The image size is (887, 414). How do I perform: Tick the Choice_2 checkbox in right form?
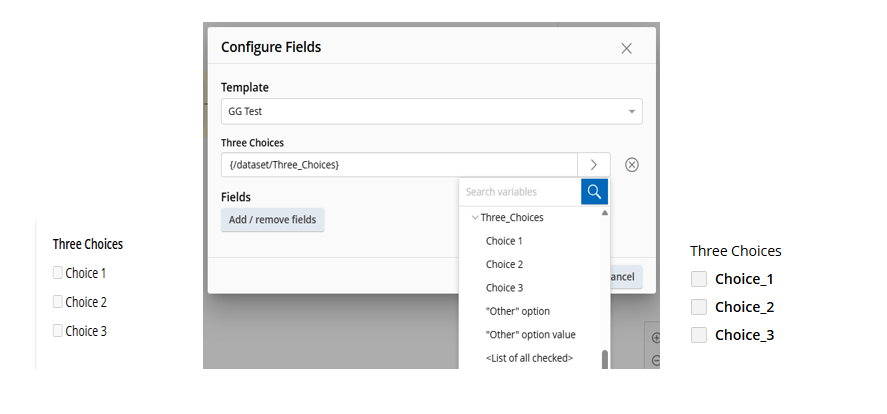(x=699, y=307)
